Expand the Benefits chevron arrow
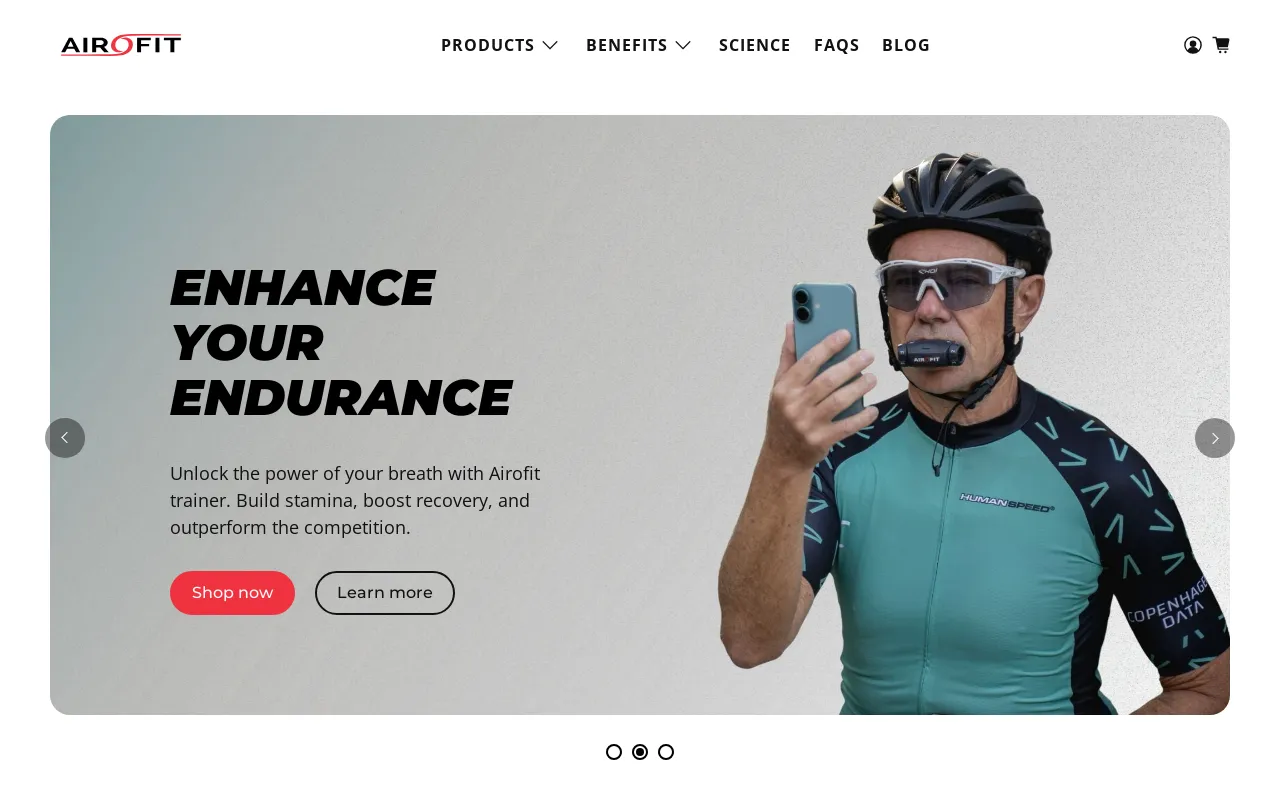This screenshot has height=800, width=1280. pyautogui.click(x=683, y=45)
